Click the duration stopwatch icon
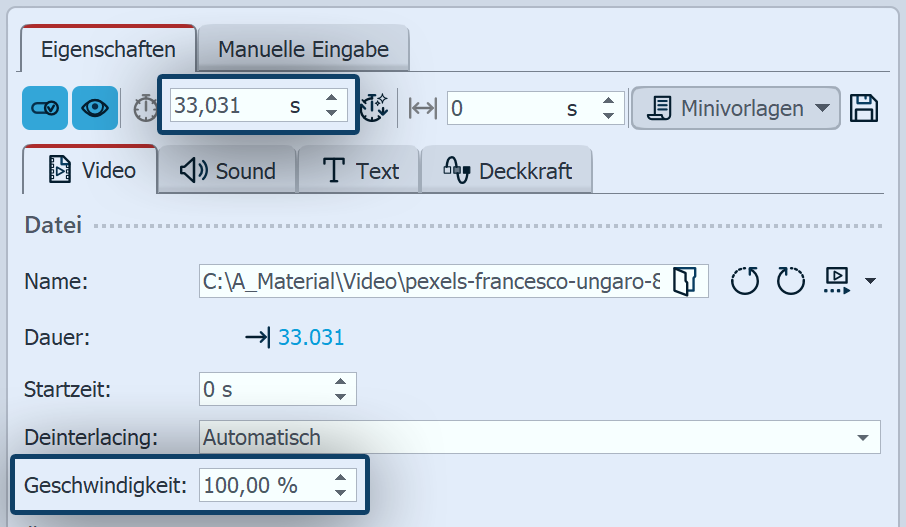 click(x=146, y=108)
